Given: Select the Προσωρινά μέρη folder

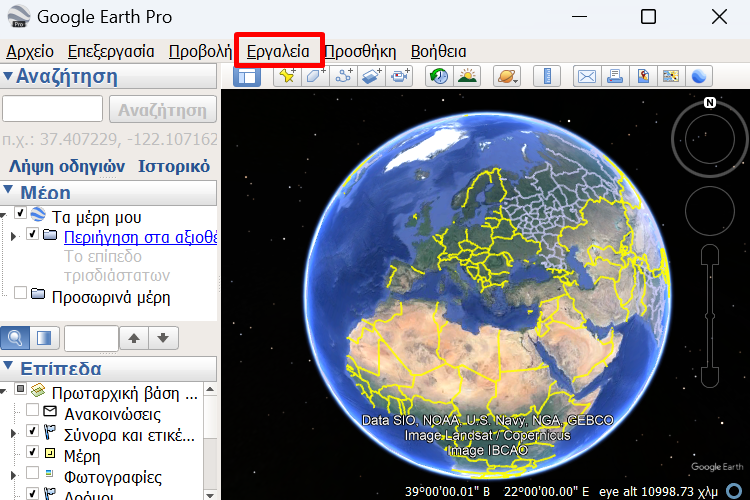Looking at the screenshot, I should (x=111, y=297).
